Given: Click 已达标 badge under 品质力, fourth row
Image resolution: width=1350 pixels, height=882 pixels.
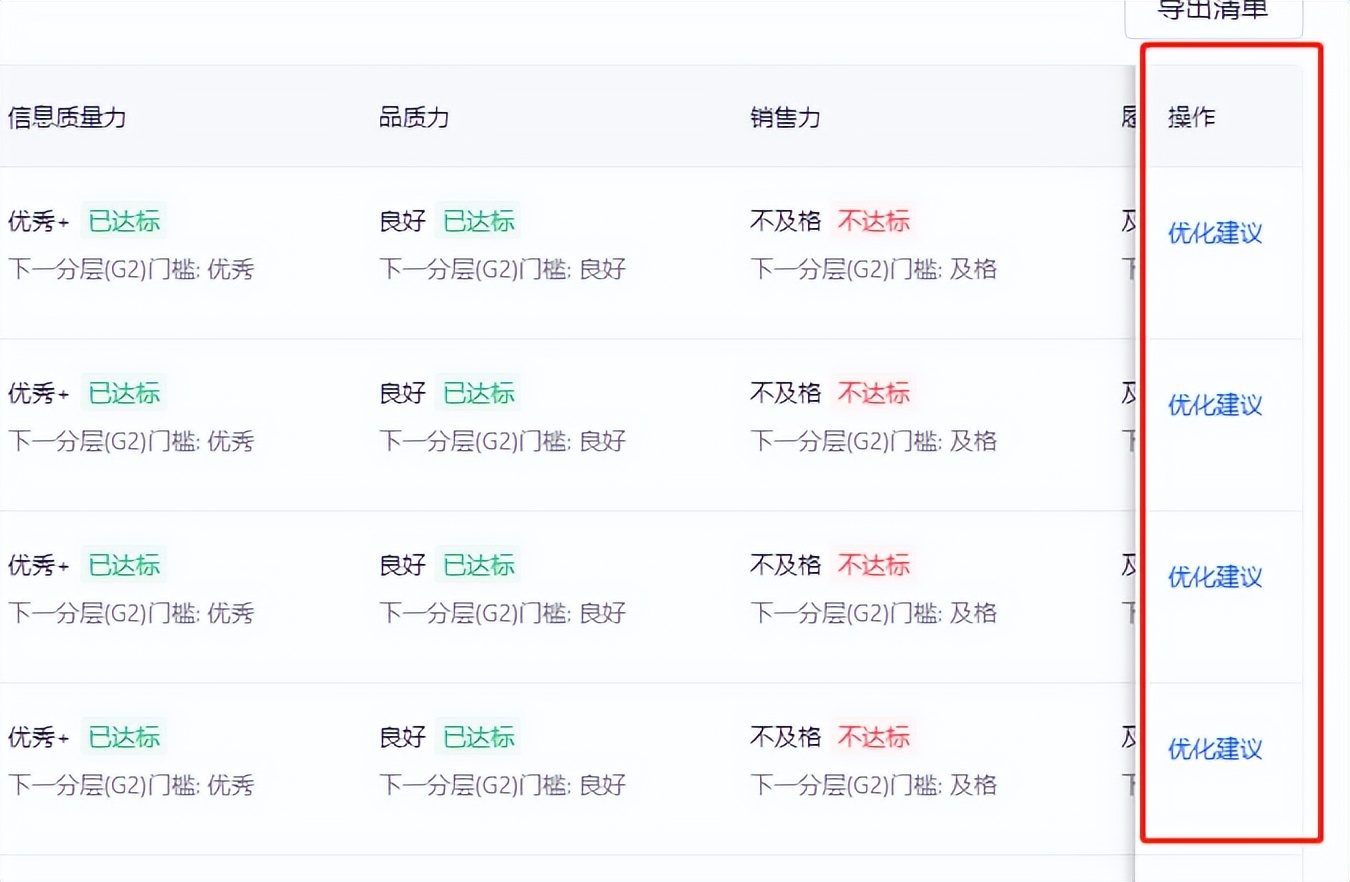Looking at the screenshot, I should (x=479, y=737).
